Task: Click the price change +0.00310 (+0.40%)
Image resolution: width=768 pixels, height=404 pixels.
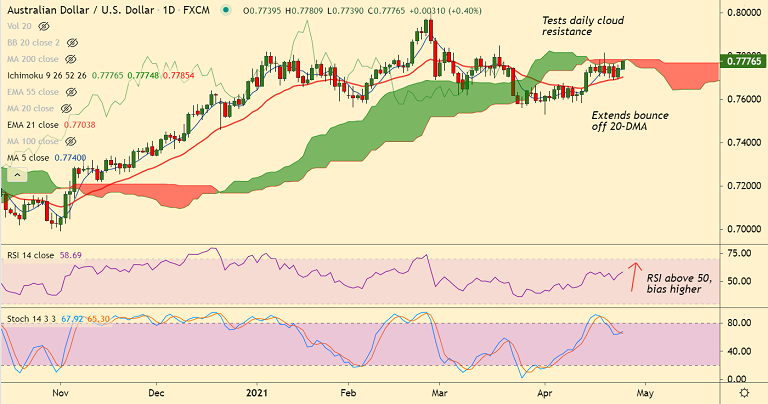Action: pyautogui.click(x=445, y=10)
